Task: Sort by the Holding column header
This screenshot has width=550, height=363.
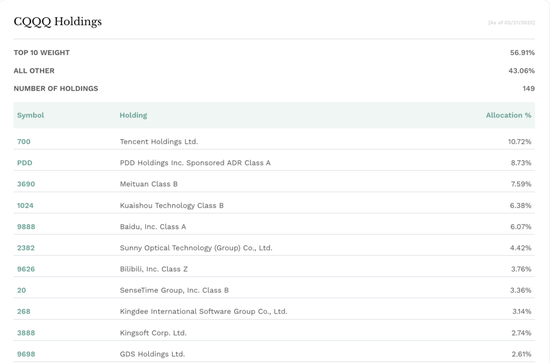Action: pos(133,115)
